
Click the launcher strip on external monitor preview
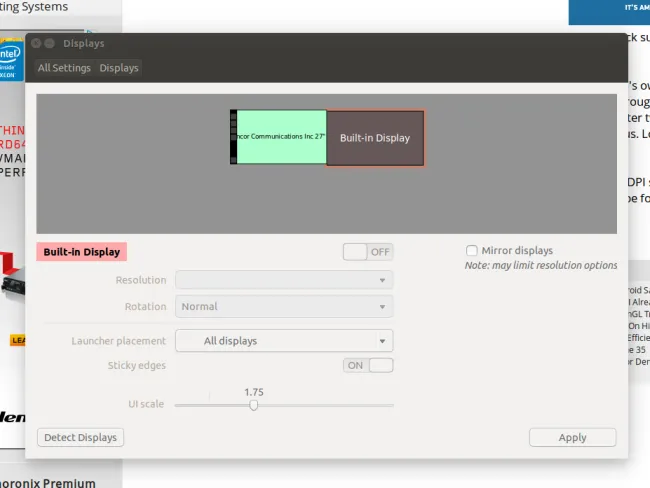pyautogui.click(x=233, y=137)
